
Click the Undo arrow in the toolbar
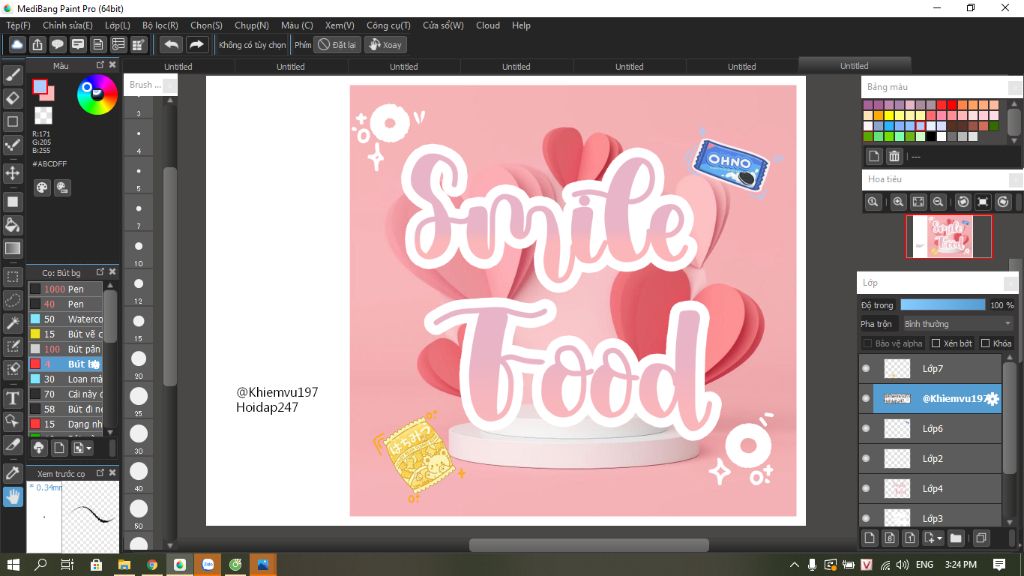coord(171,44)
